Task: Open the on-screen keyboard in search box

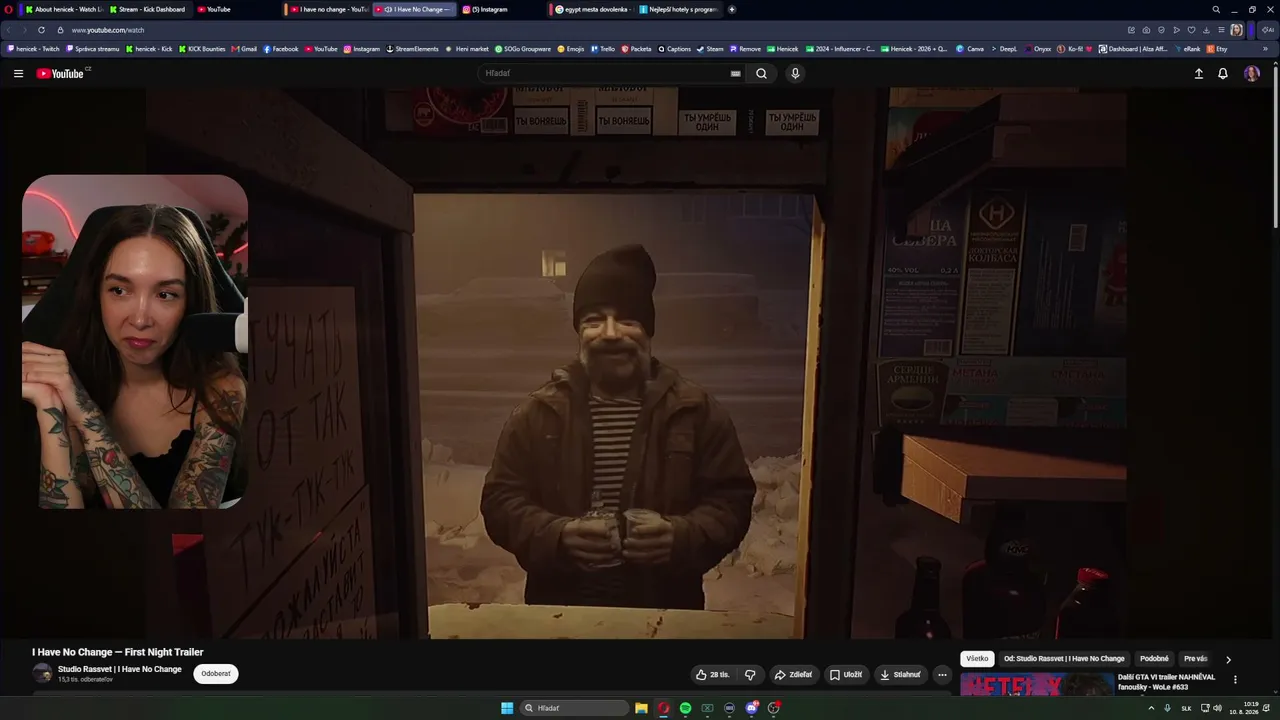Action: pyautogui.click(x=735, y=73)
